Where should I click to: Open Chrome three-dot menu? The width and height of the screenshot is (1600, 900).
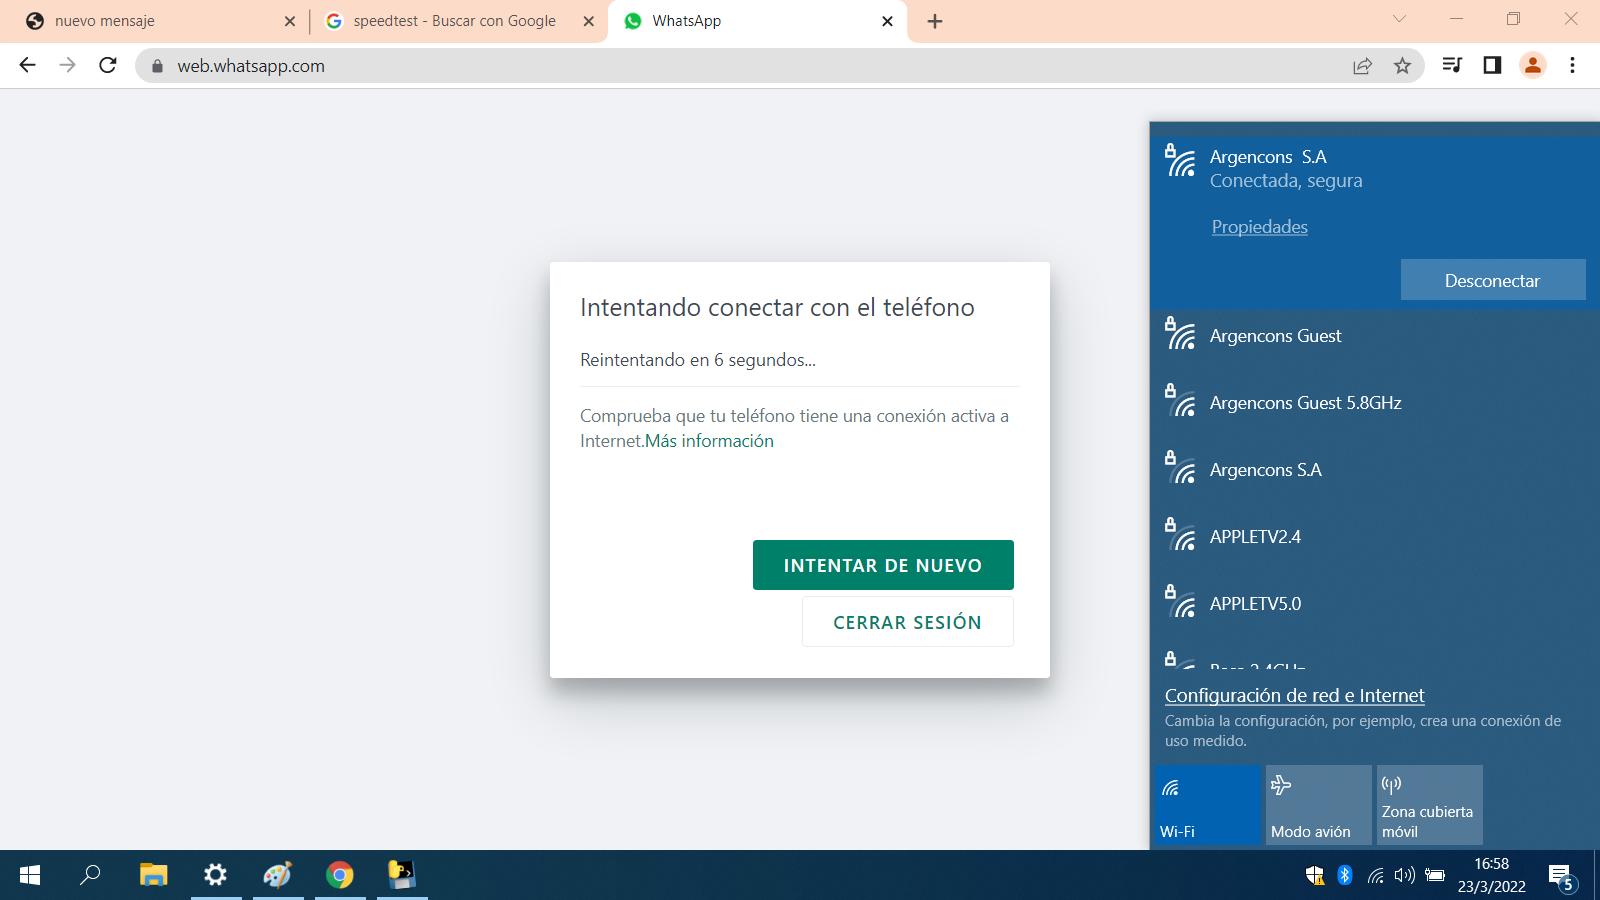point(1572,66)
